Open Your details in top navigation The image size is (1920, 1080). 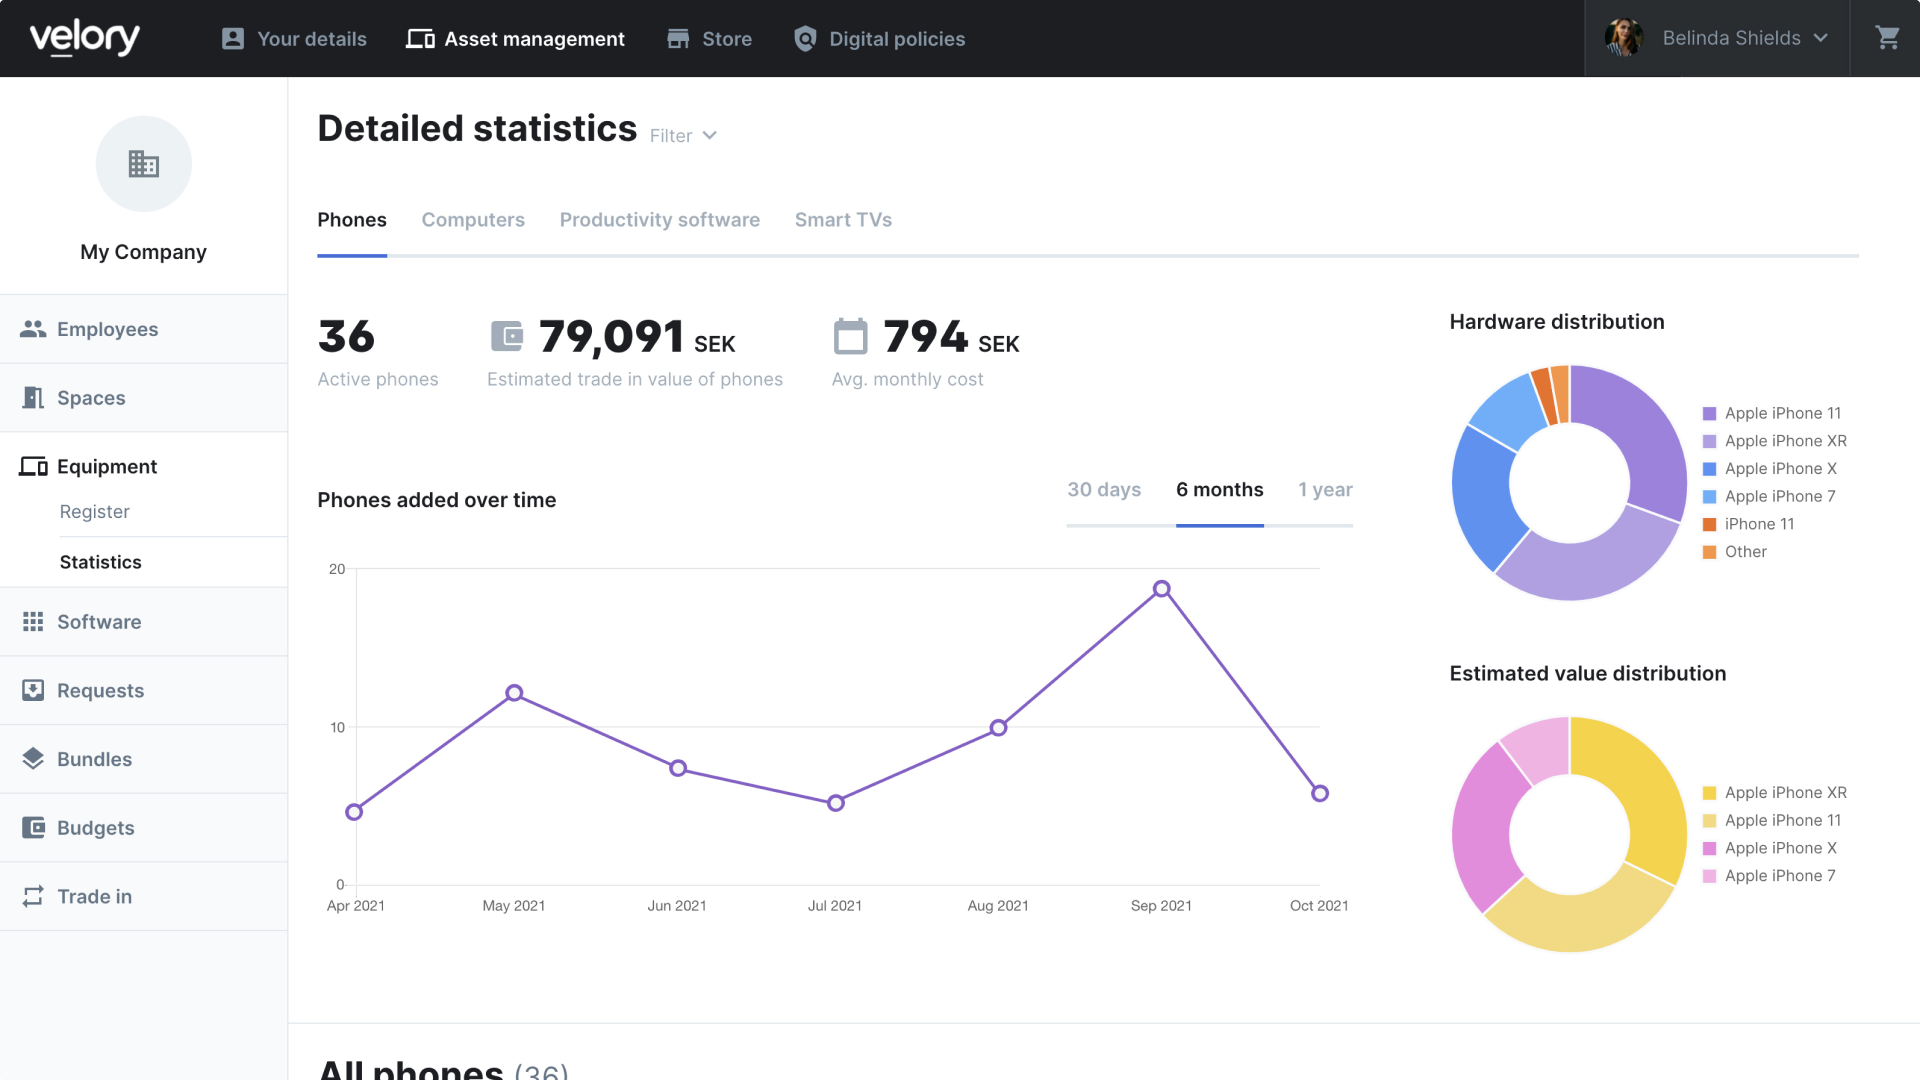[294, 39]
